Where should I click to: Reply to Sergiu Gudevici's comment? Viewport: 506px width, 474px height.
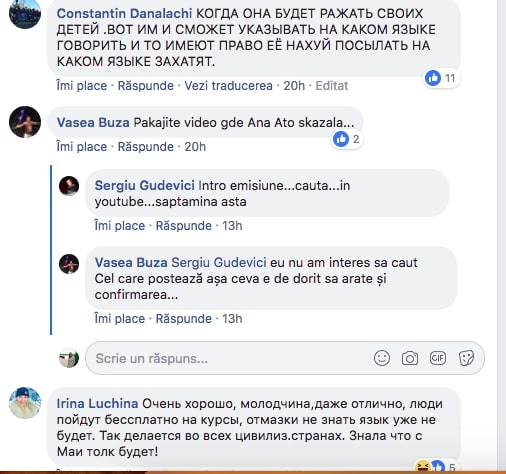tap(184, 226)
